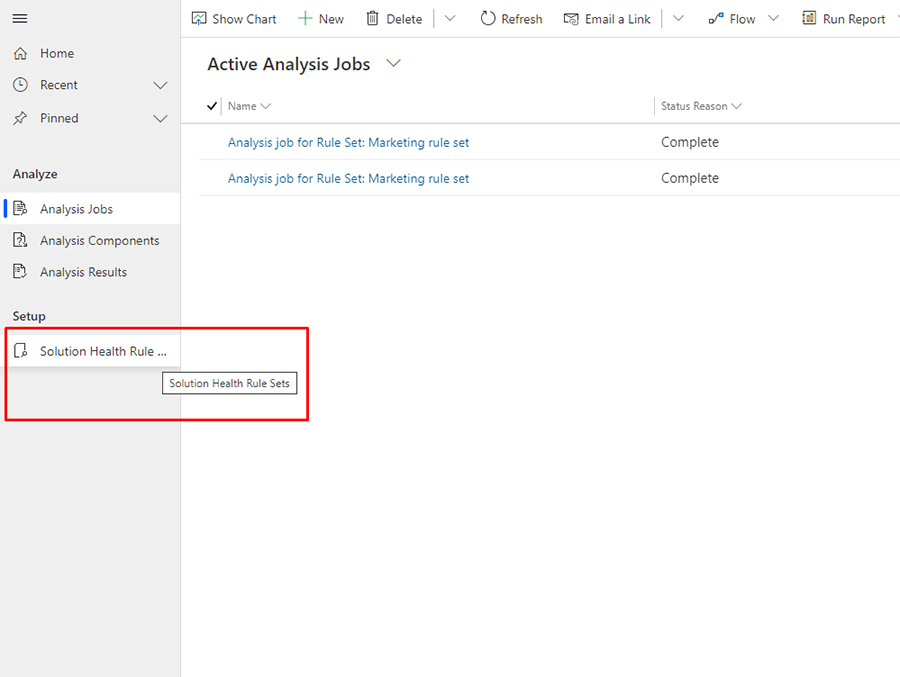Click the Analysis Jobs sidebar icon
This screenshot has width=900, height=677.
20,208
